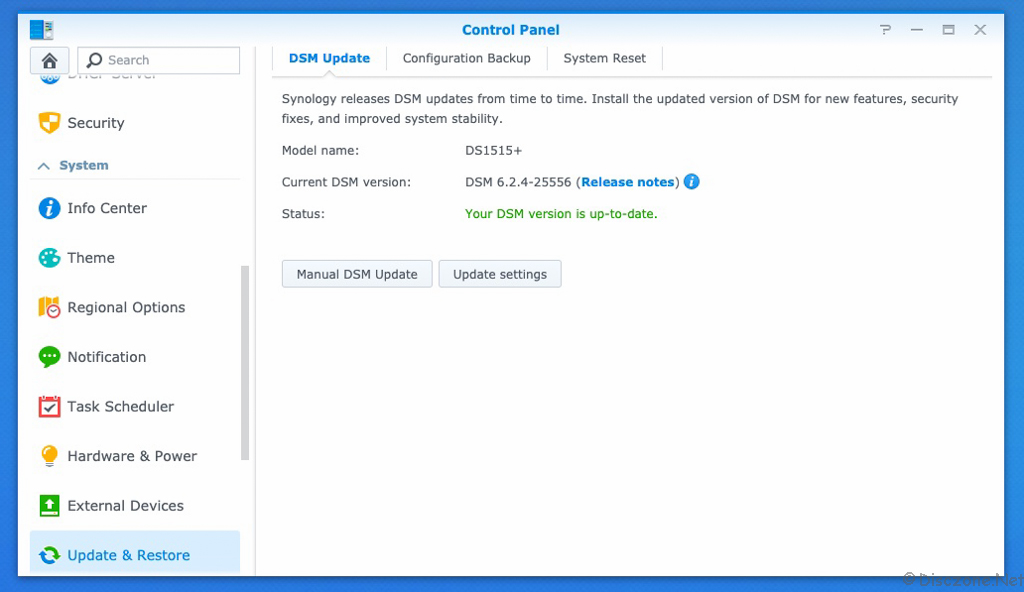Image resolution: width=1024 pixels, height=592 pixels.
Task: Open Task Scheduler via its calendar icon
Action: (49, 406)
